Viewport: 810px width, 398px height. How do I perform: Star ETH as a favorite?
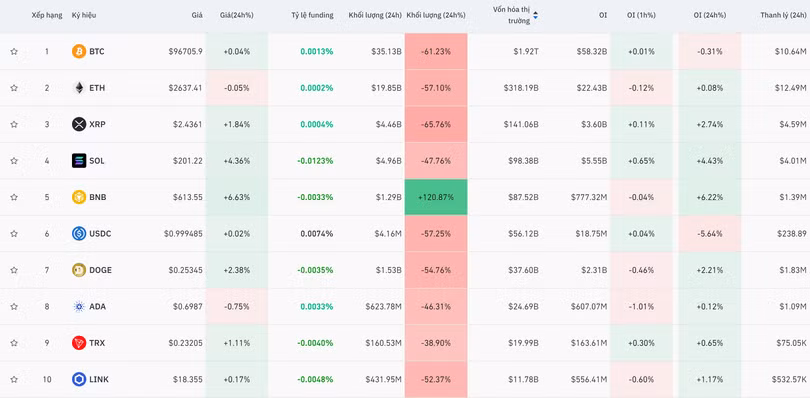coord(14,88)
